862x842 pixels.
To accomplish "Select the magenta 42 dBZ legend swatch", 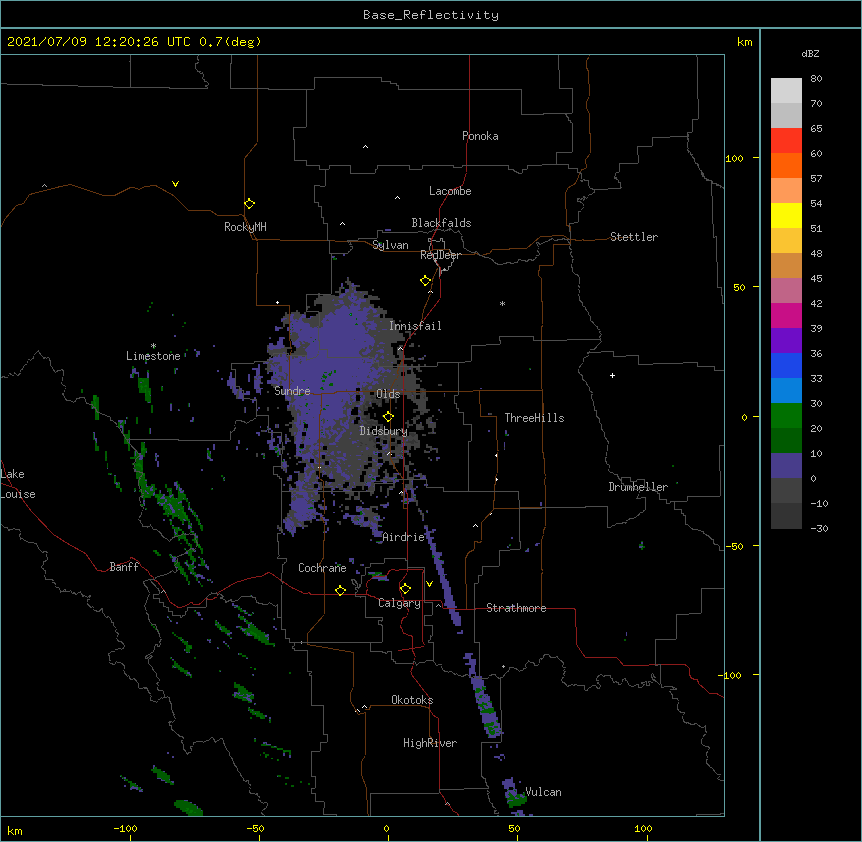I will (x=786, y=315).
